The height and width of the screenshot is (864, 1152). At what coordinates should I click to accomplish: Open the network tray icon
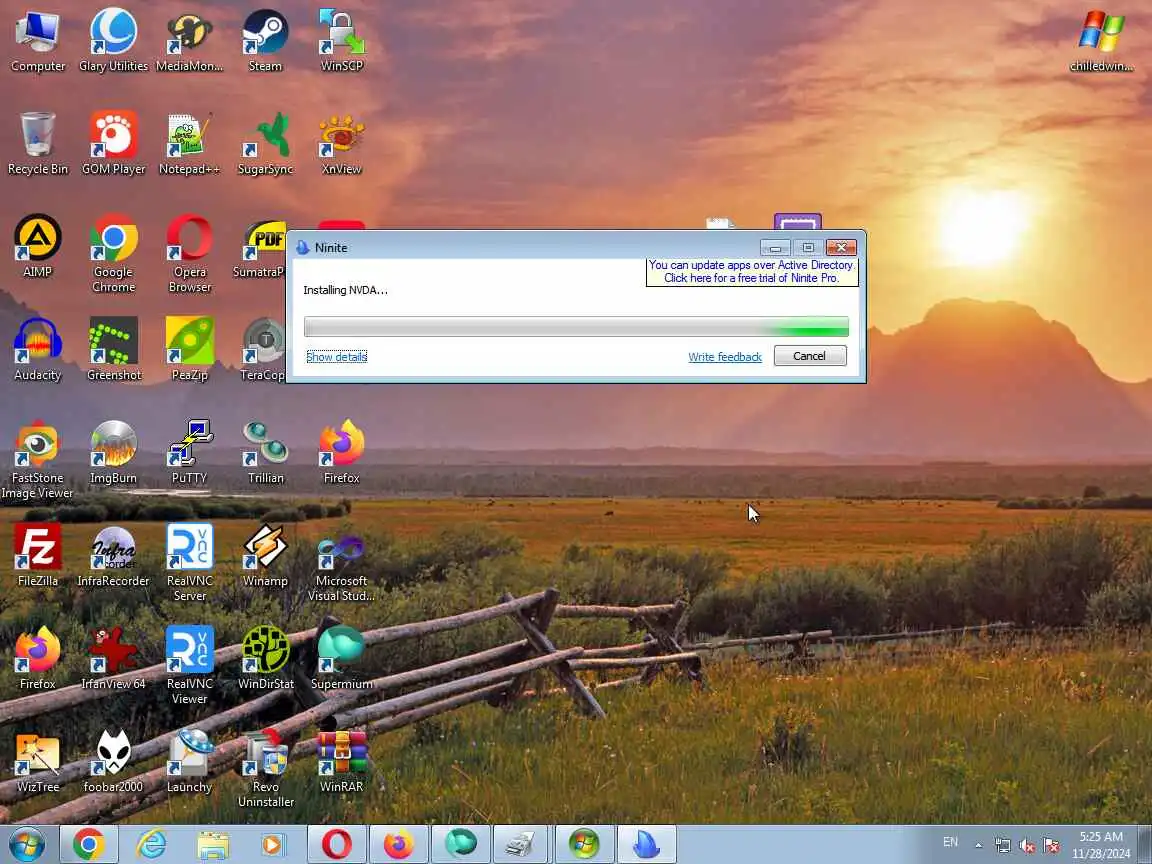(x=1002, y=845)
